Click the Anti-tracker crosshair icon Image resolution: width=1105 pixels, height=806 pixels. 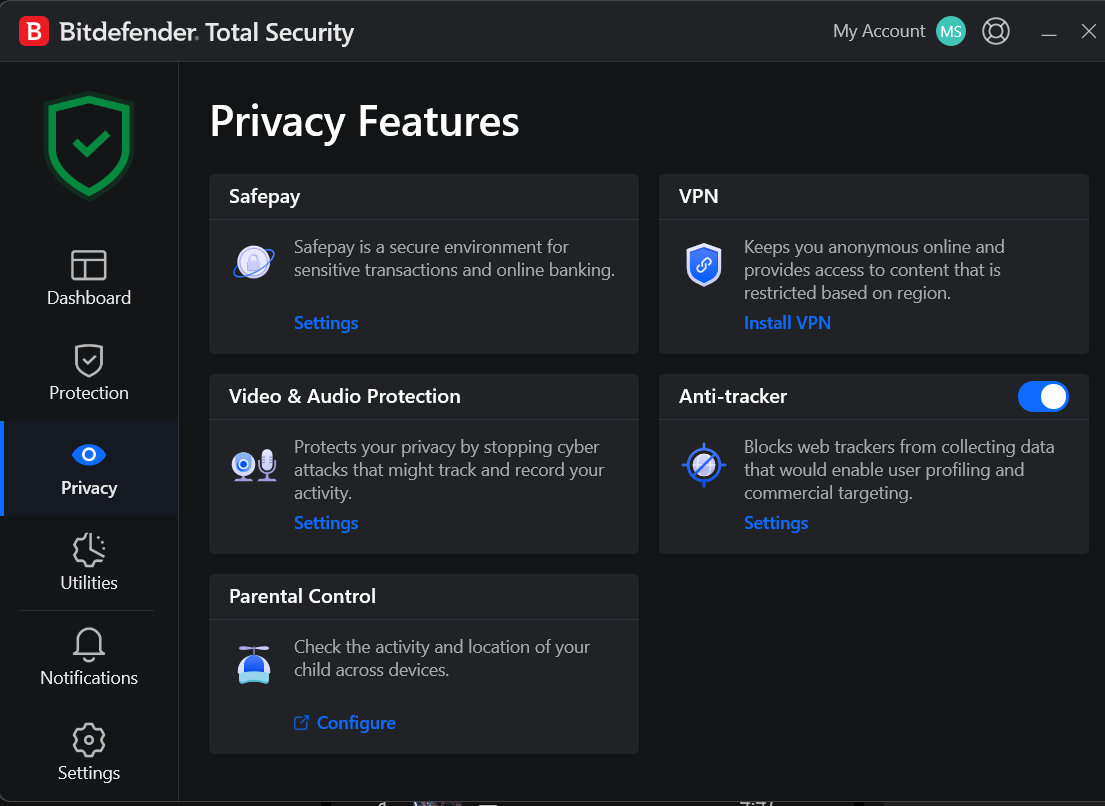(x=704, y=465)
